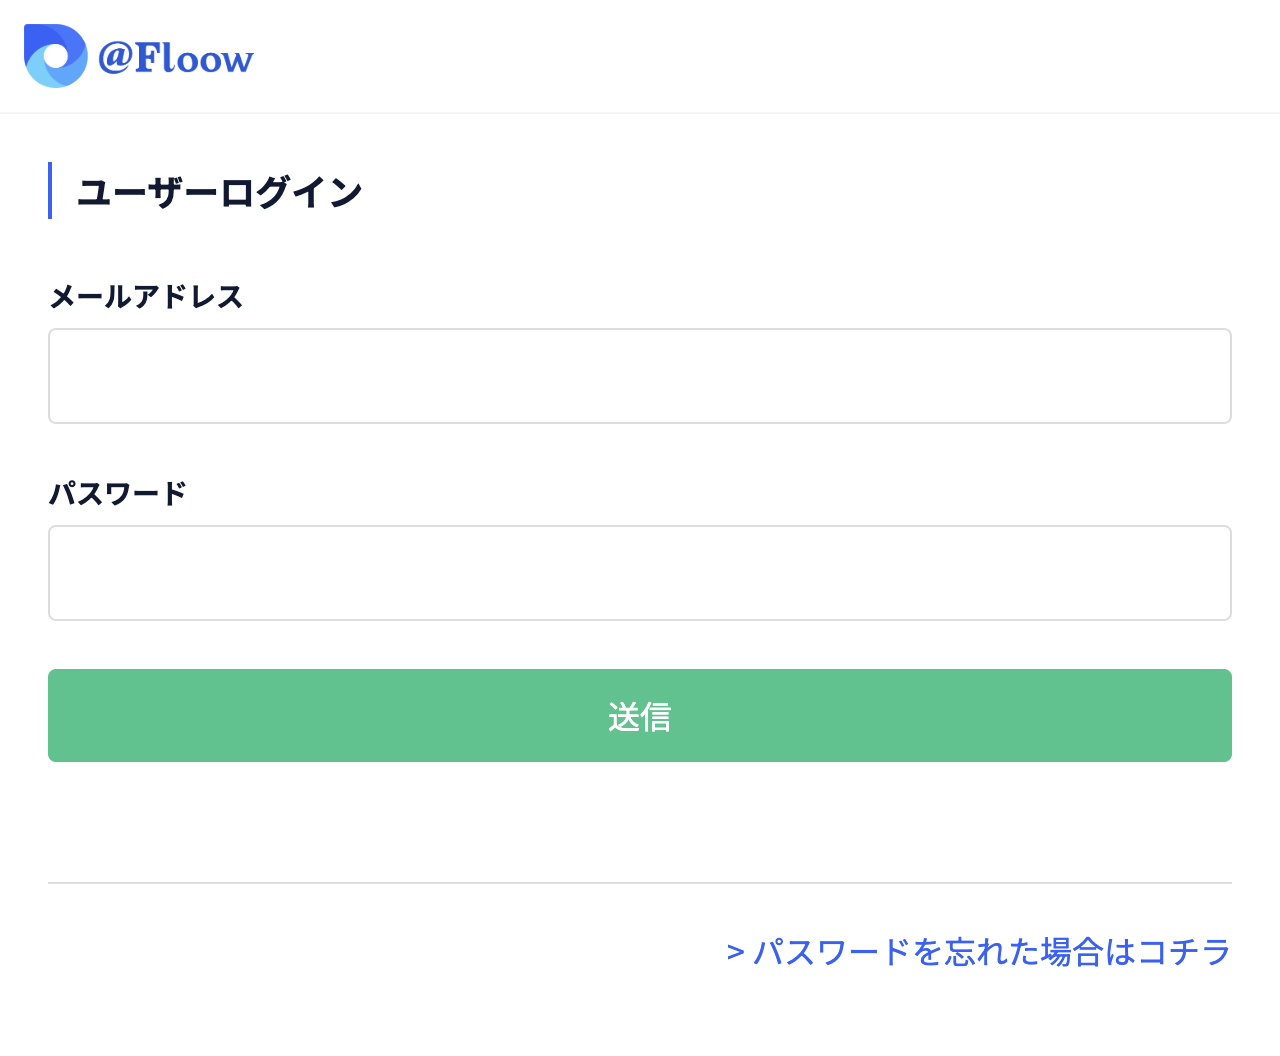Click the forgot password link arrow
1280x1056 pixels.
point(736,951)
